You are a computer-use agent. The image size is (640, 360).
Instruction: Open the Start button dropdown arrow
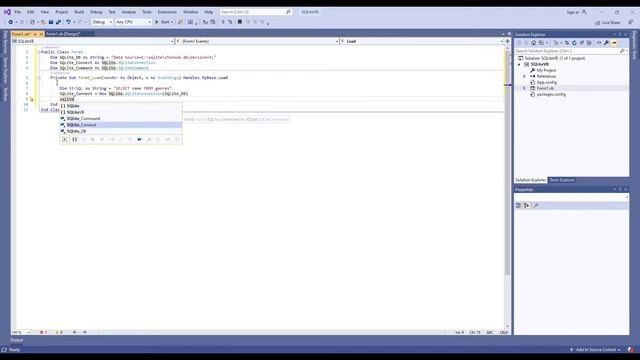(172, 22)
